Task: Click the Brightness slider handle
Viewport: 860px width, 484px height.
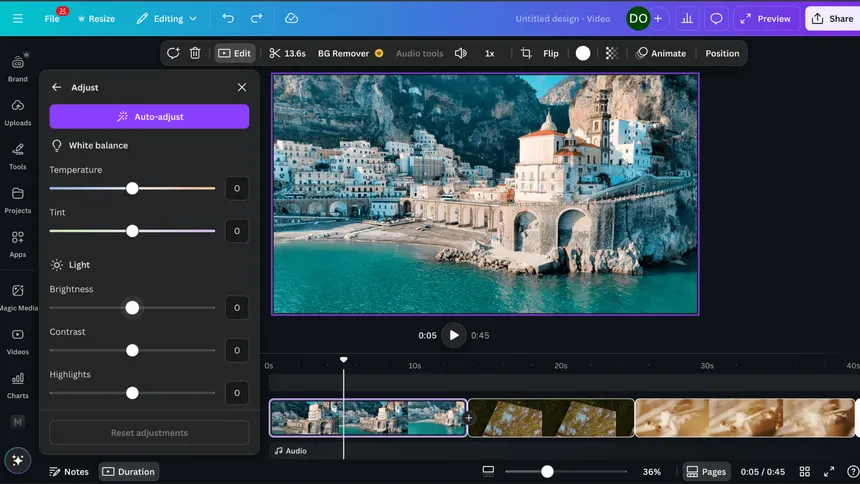Action: 132,308
